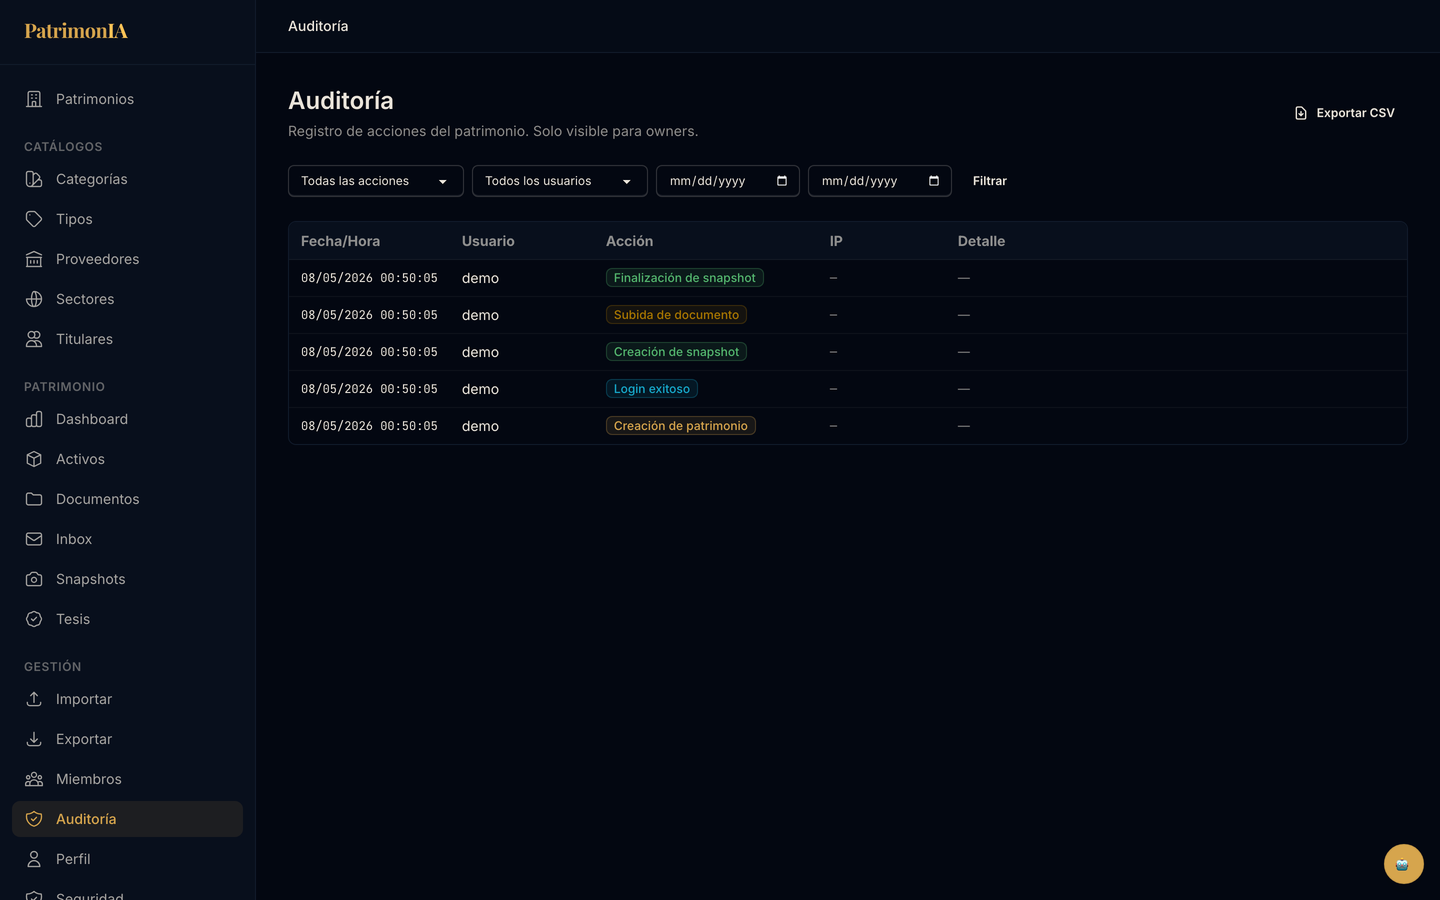1440x900 pixels.
Task: Click the Usuario column header
Action: [488, 241]
